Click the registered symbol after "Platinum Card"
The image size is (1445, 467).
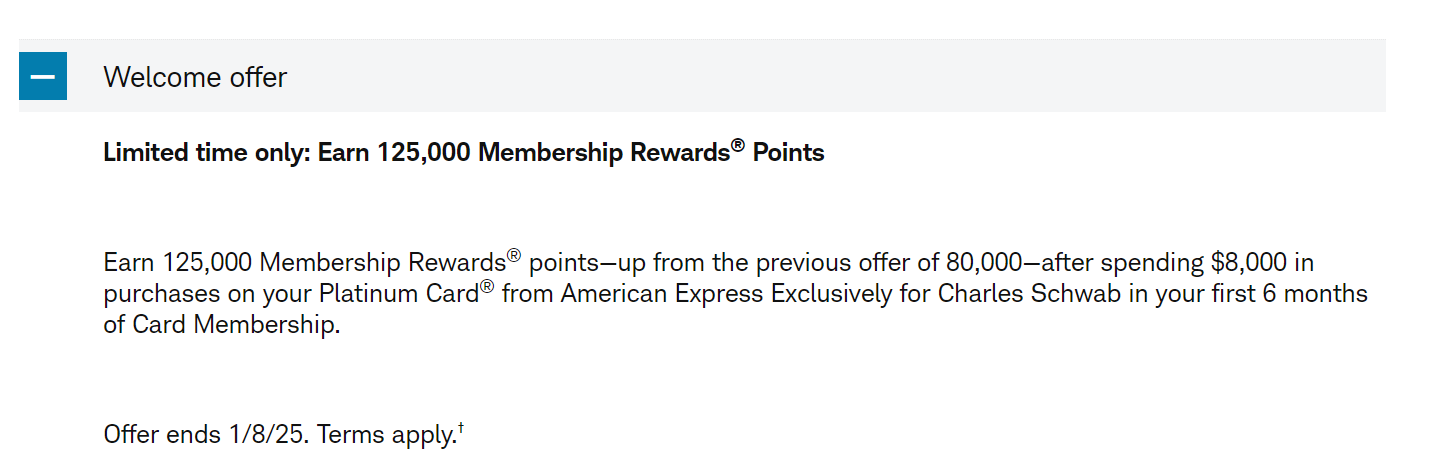(487, 288)
